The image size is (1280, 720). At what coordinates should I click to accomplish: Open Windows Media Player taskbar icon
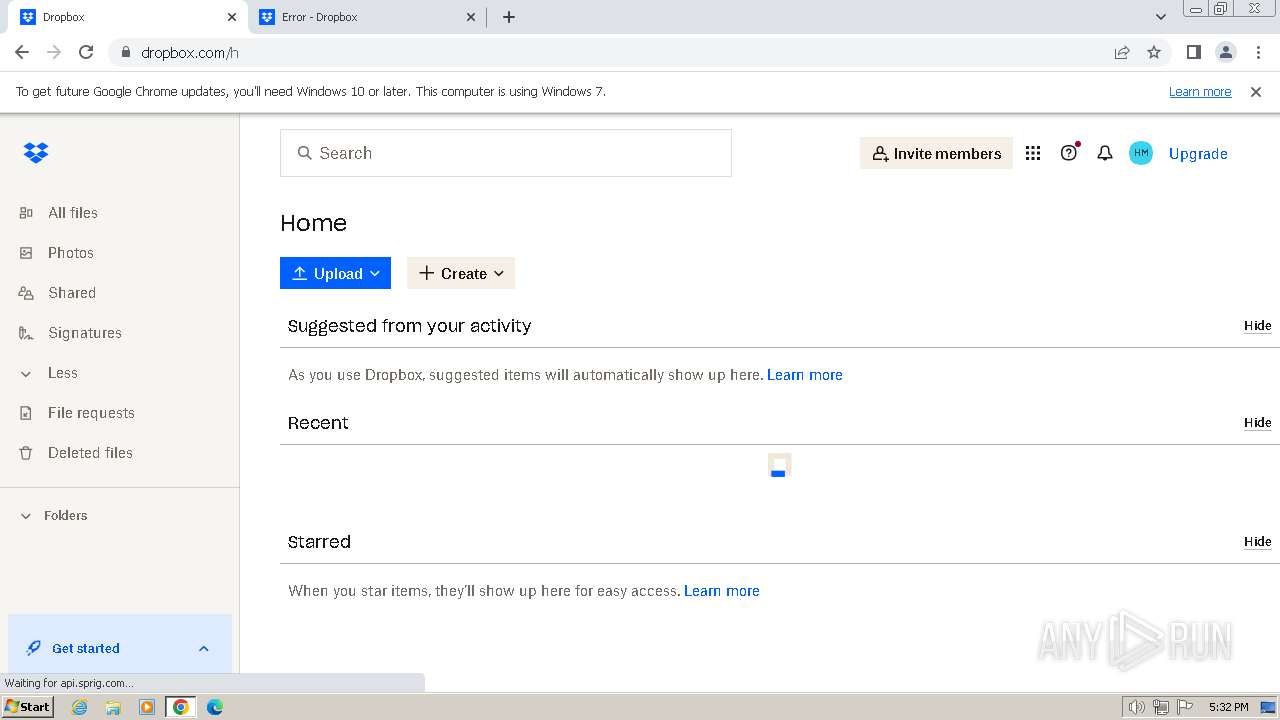147,707
